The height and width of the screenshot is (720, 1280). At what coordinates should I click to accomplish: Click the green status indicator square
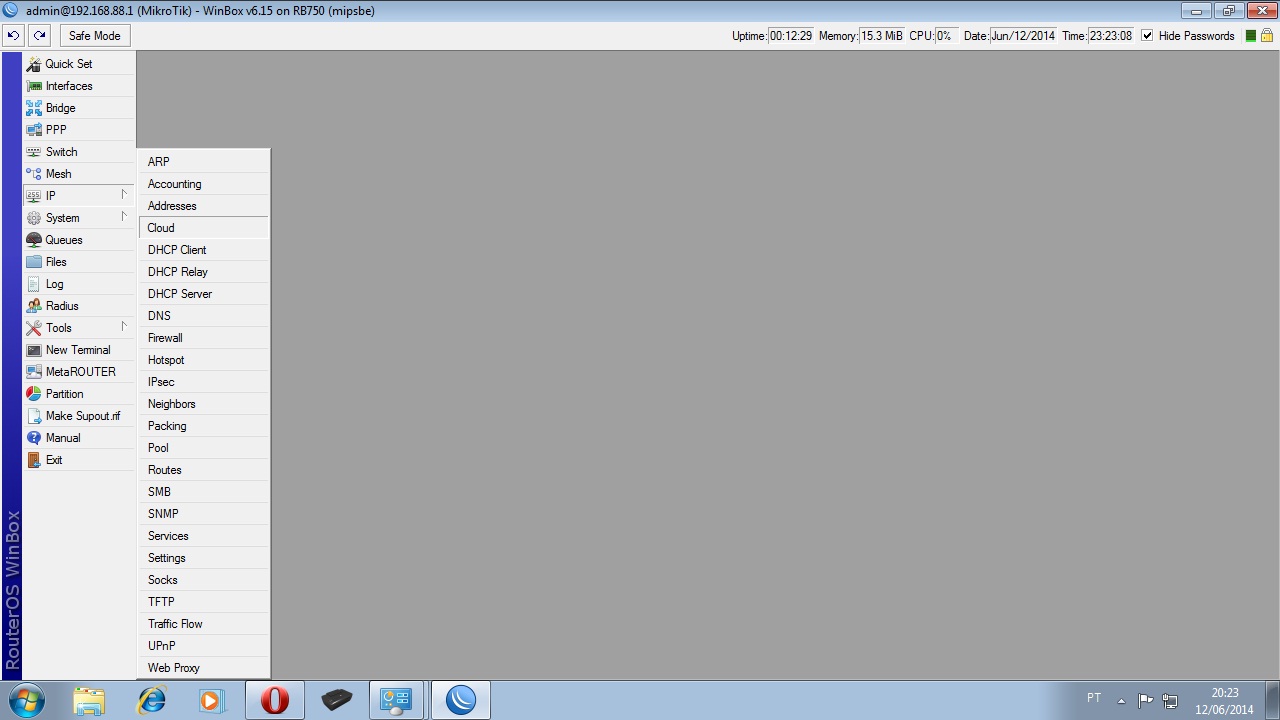click(x=1250, y=36)
